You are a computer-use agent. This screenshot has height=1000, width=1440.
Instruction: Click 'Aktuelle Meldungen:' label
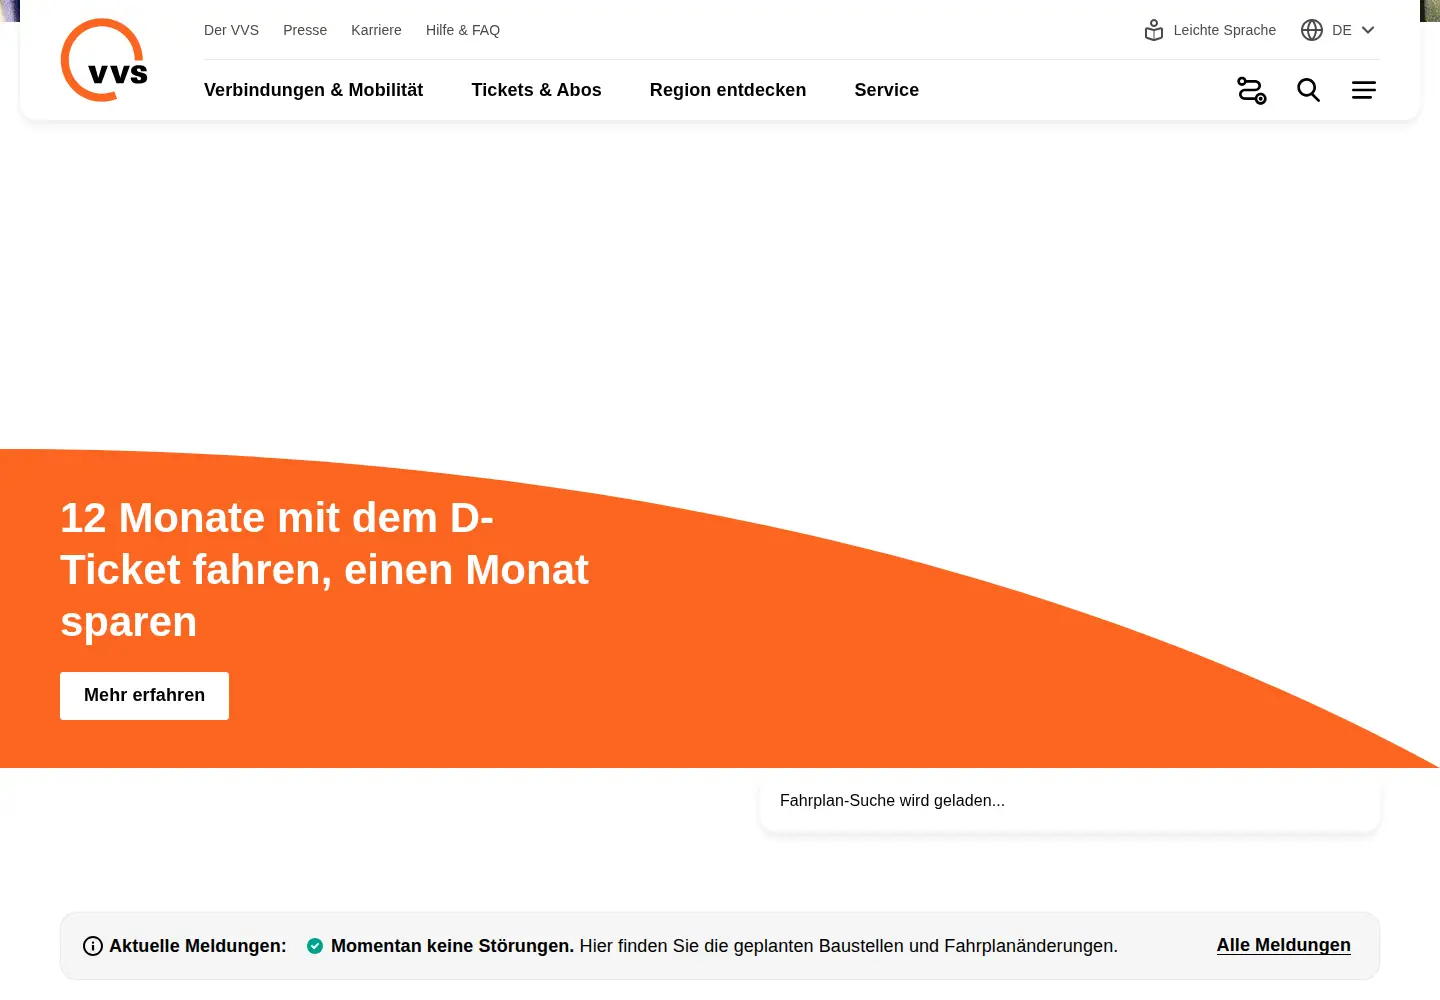click(198, 946)
